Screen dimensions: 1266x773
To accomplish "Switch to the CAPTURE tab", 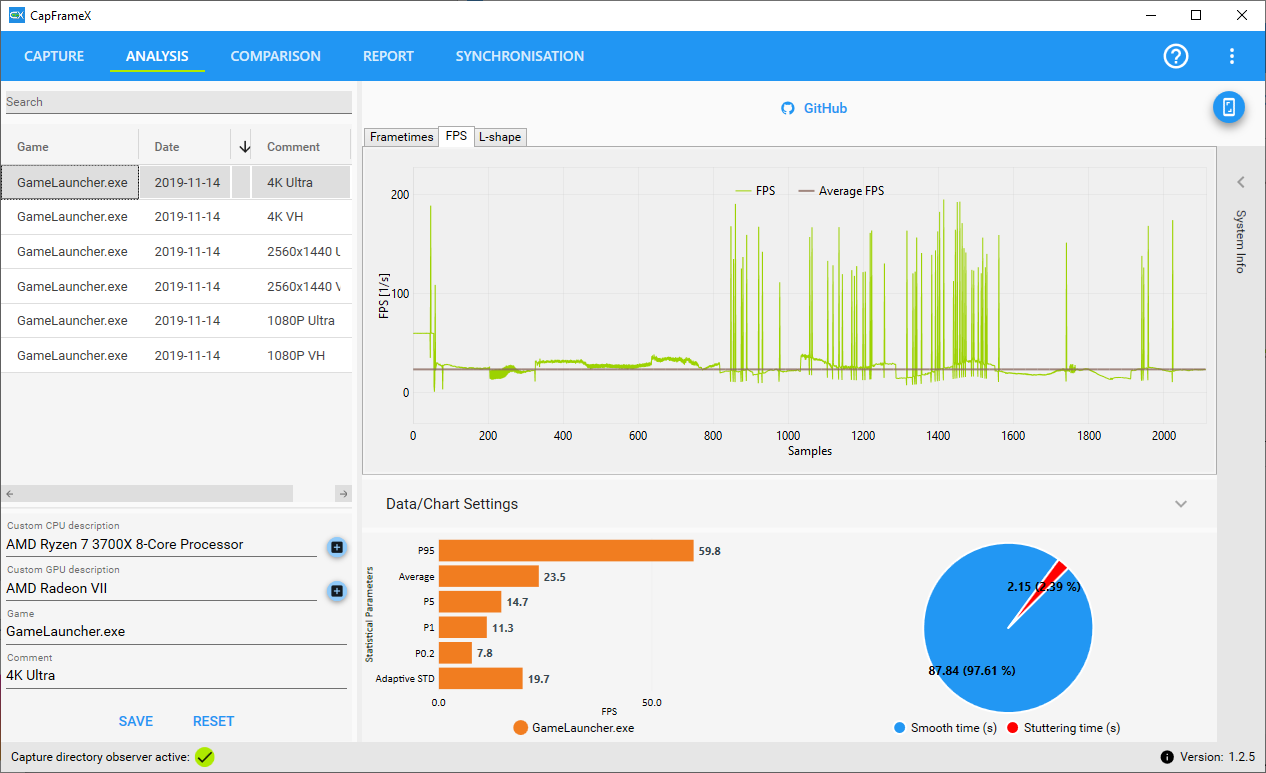I will (54, 56).
